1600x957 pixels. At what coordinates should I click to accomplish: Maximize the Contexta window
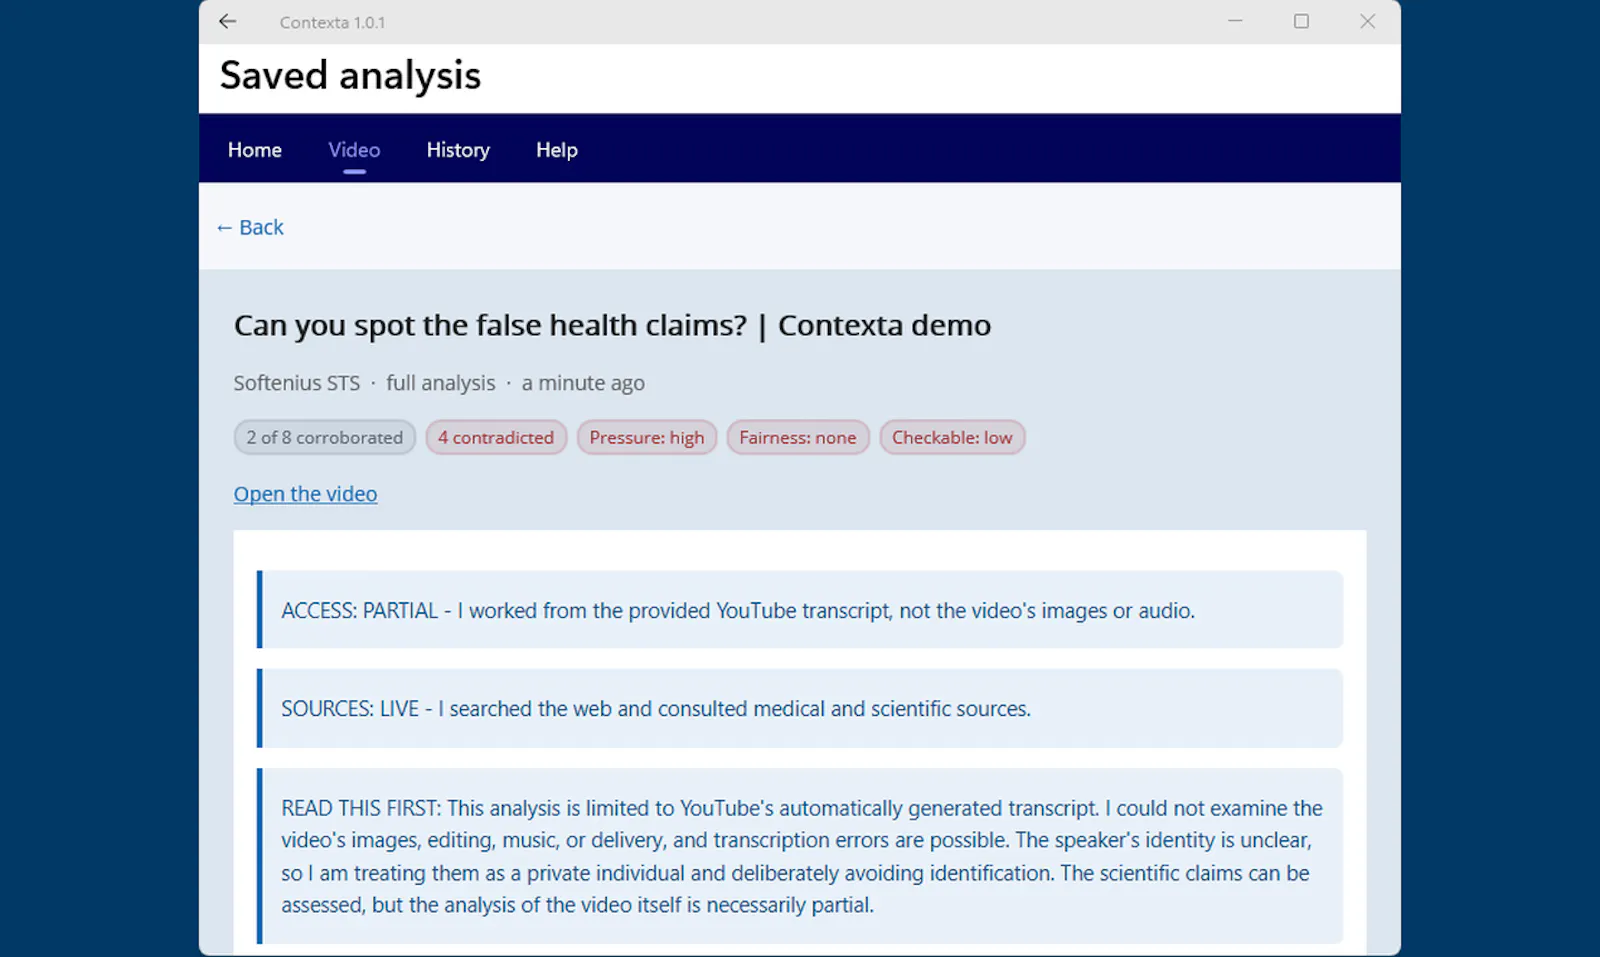tap(1301, 21)
